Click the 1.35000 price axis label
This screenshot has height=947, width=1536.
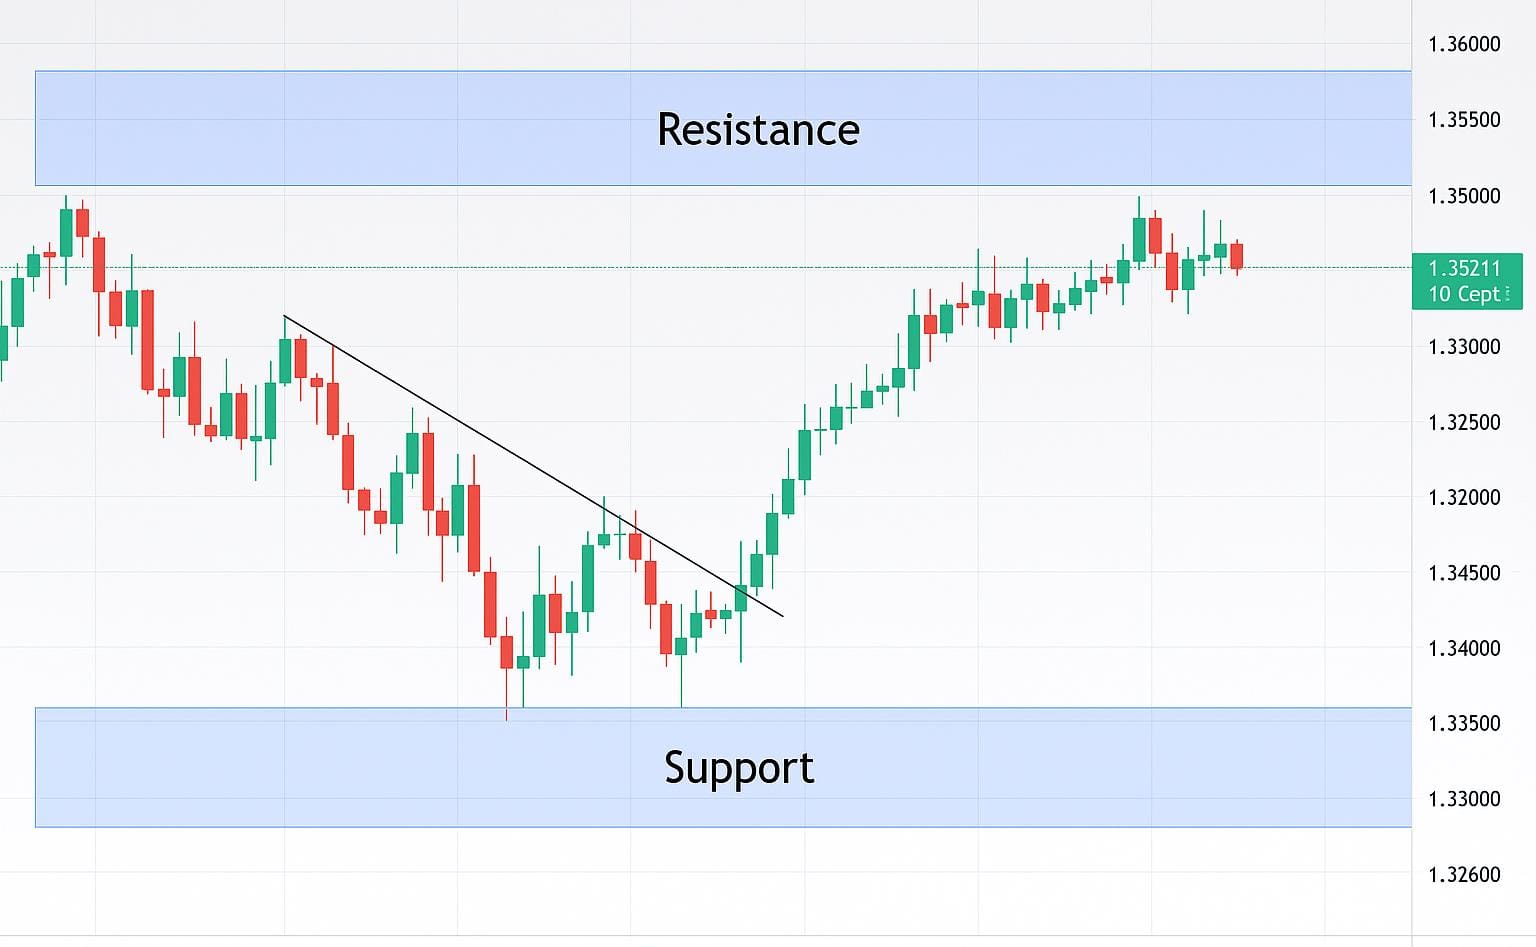(1464, 196)
